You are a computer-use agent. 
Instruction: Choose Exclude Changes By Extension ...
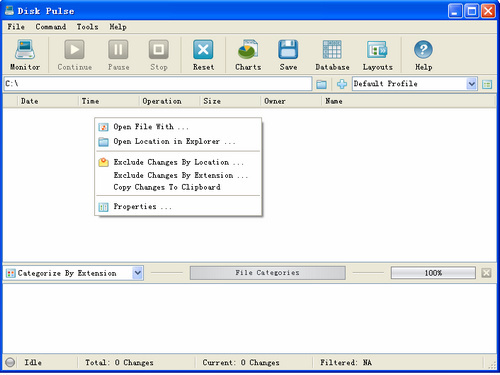[178, 175]
